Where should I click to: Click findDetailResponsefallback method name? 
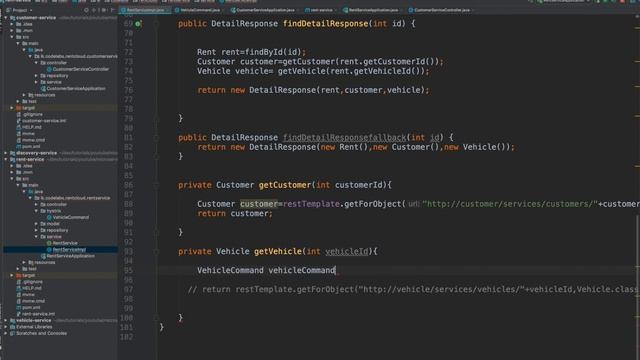[x=344, y=138]
